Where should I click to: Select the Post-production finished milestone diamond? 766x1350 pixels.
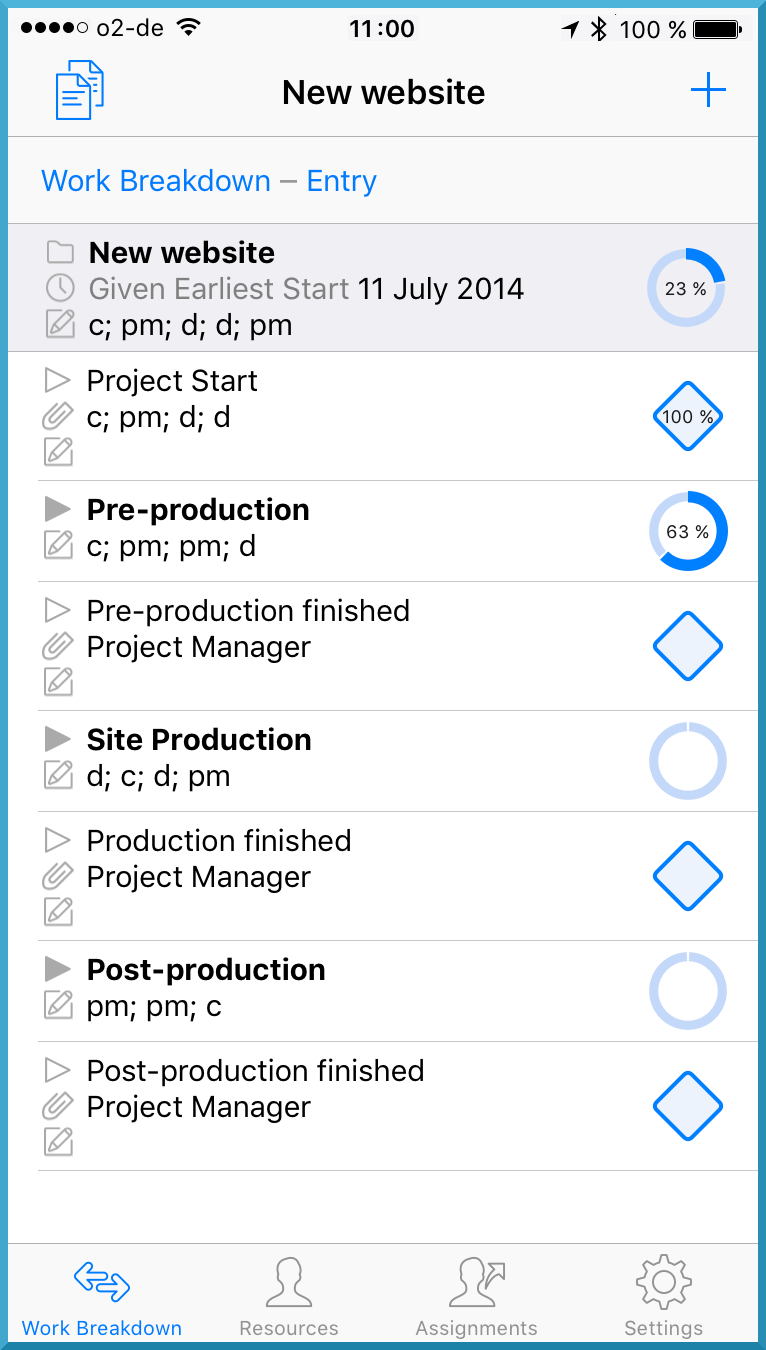coord(688,1106)
